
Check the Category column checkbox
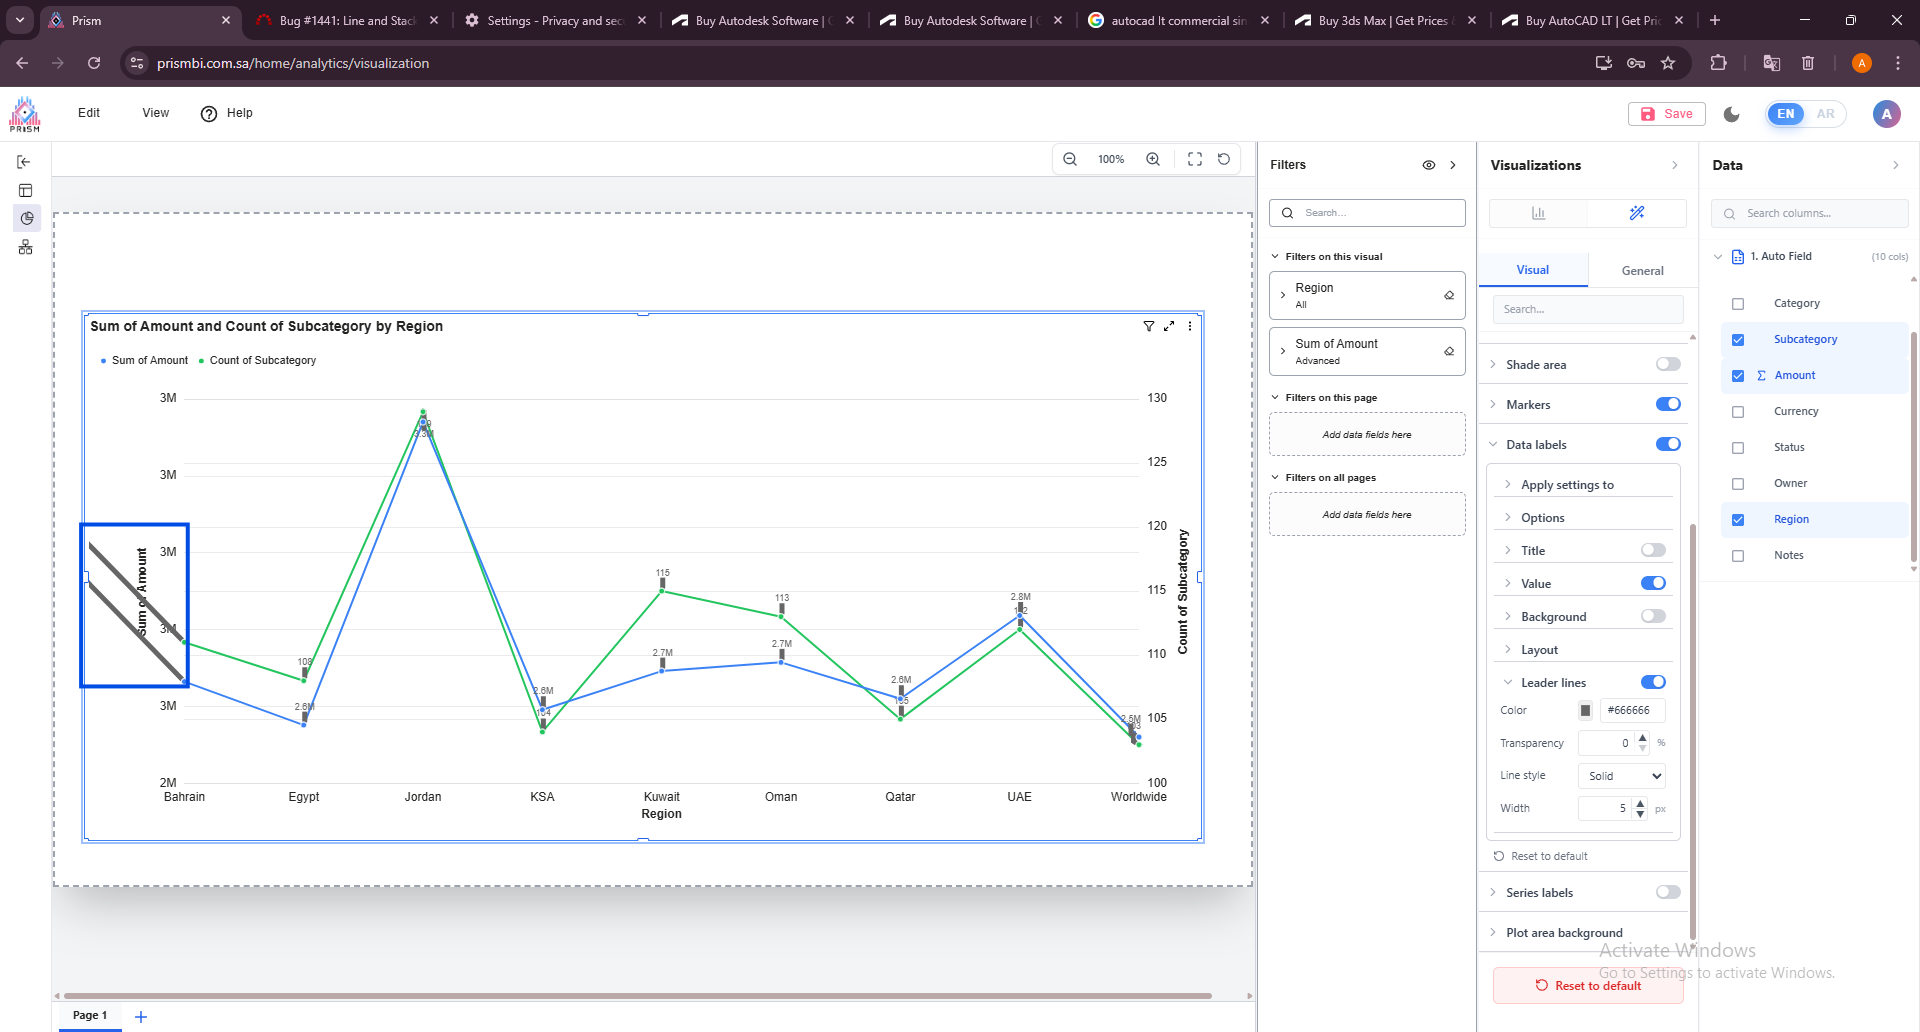pos(1738,304)
